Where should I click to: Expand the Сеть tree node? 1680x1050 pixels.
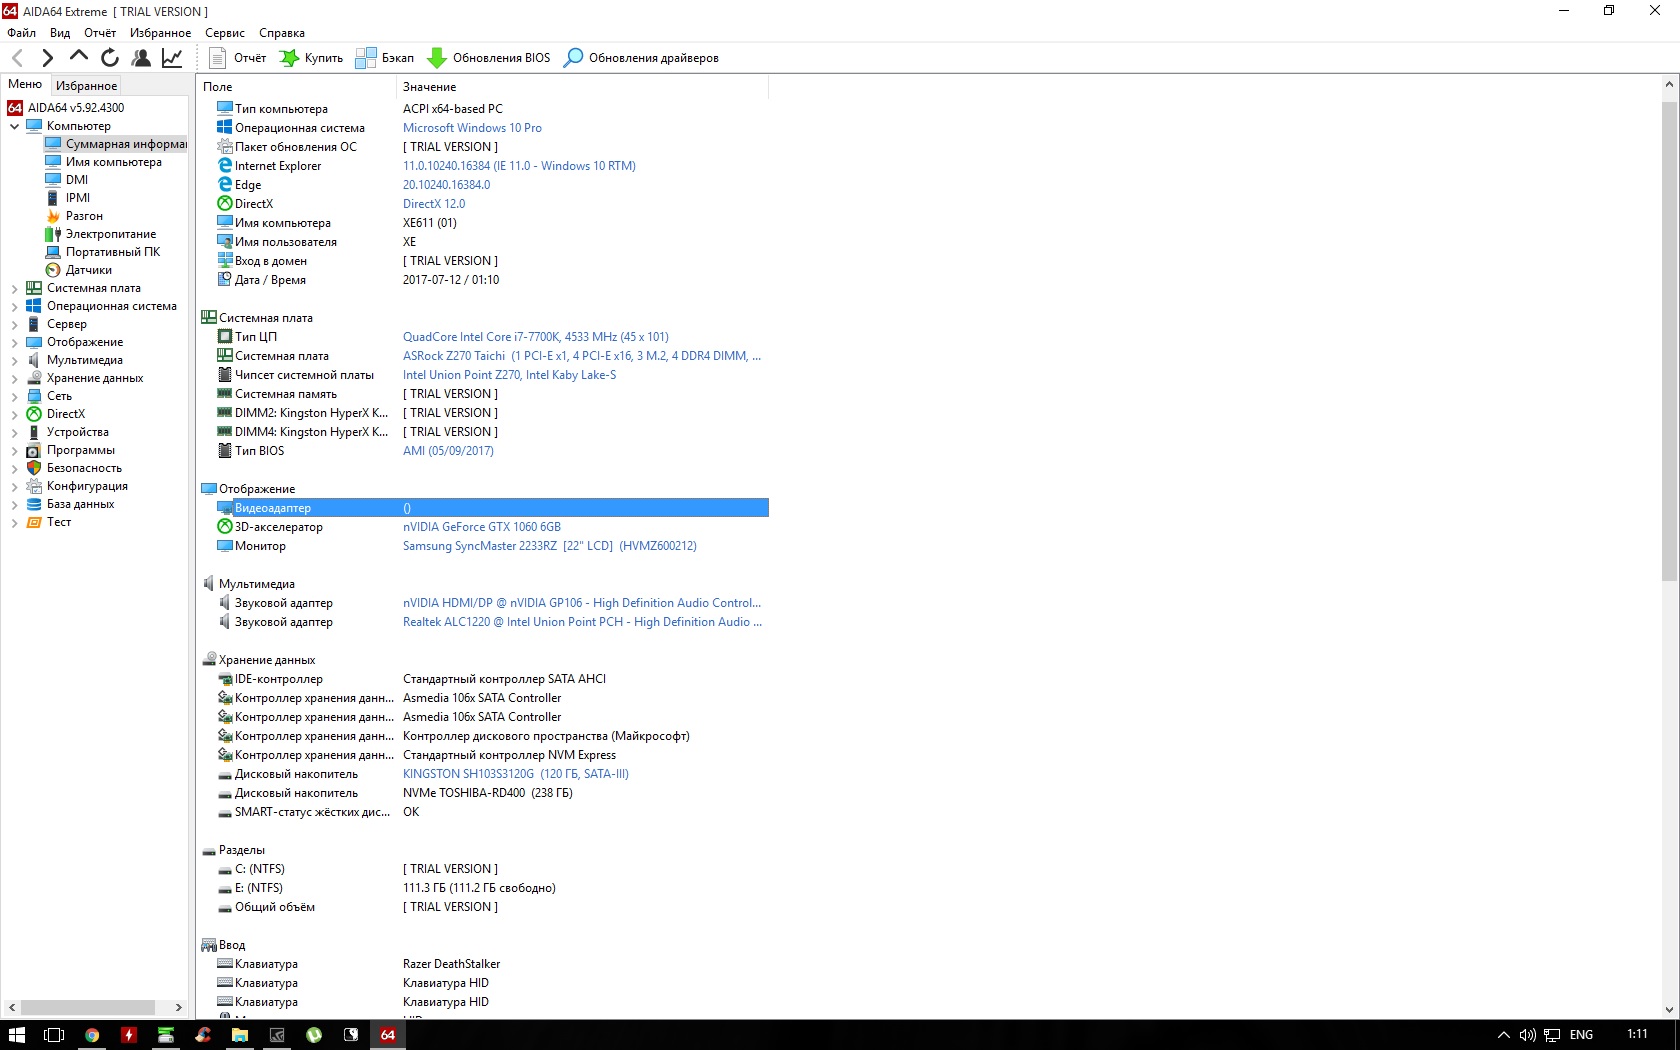pyautogui.click(x=14, y=396)
